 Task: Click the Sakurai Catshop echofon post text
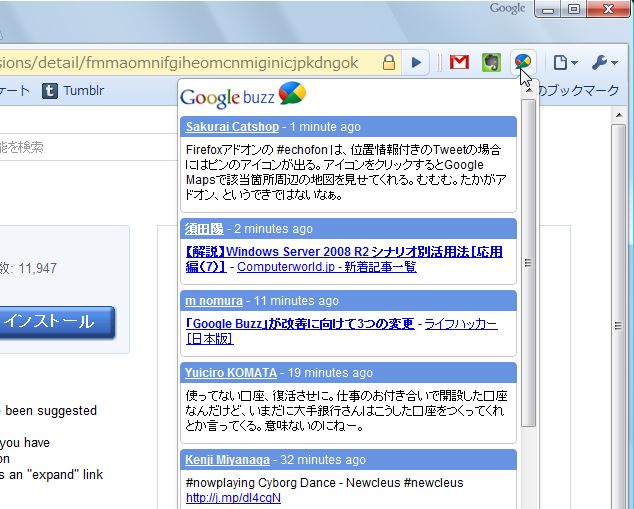coord(346,172)
